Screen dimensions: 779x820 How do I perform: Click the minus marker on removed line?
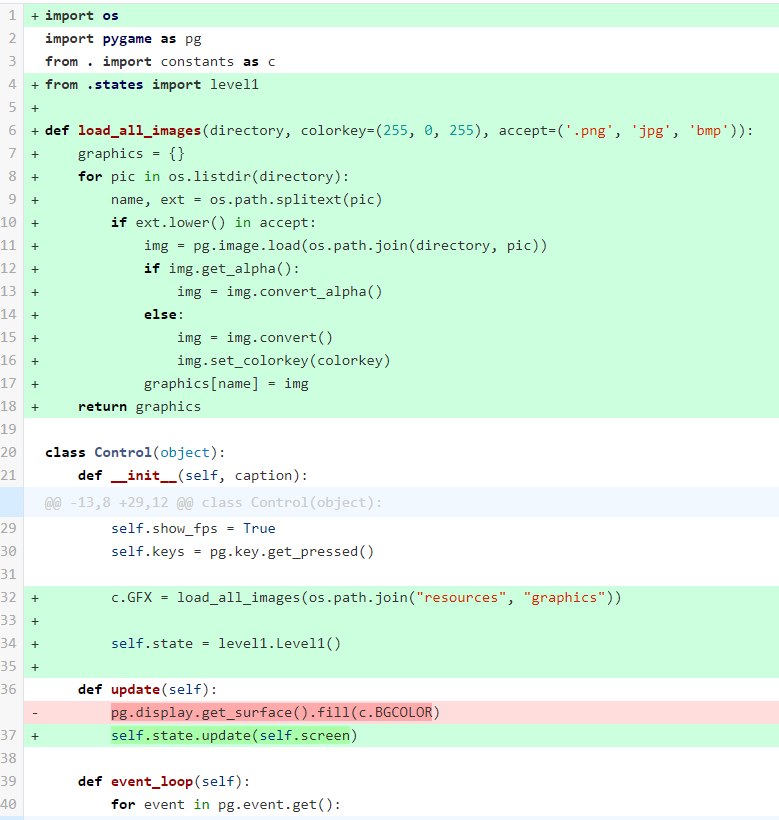[35, 713]
